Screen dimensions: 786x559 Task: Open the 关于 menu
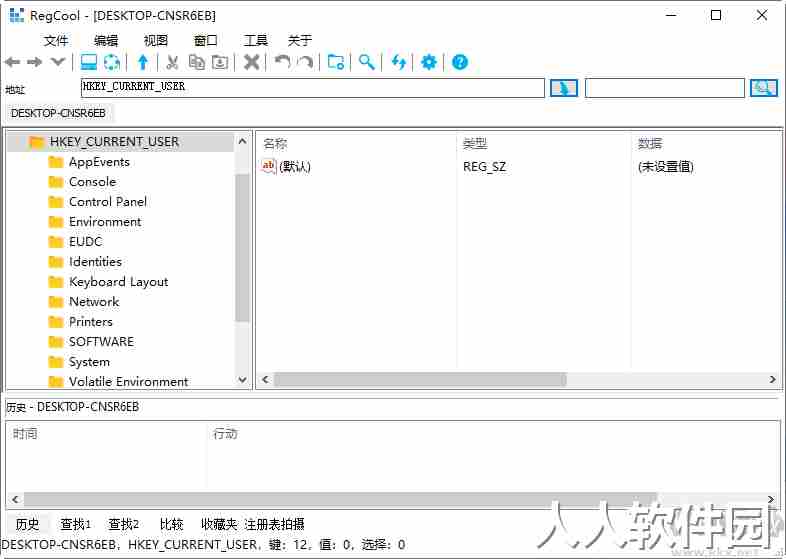[300, 40]
